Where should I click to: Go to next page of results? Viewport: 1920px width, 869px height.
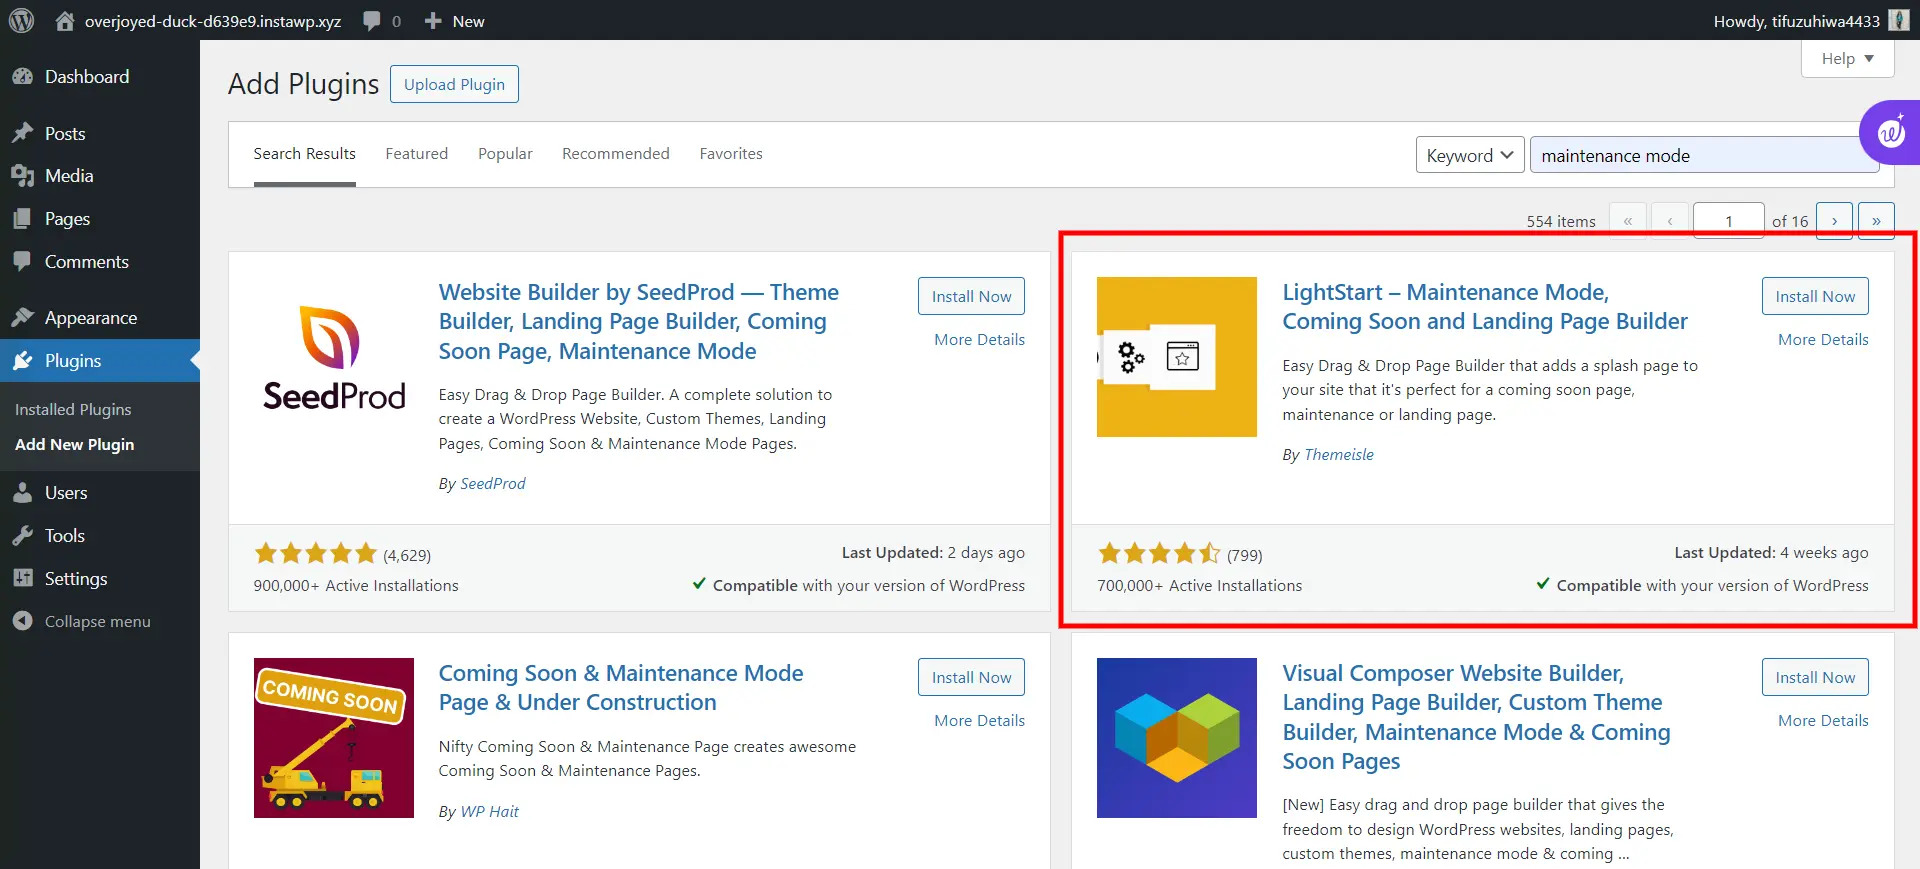coord(1834,221)
